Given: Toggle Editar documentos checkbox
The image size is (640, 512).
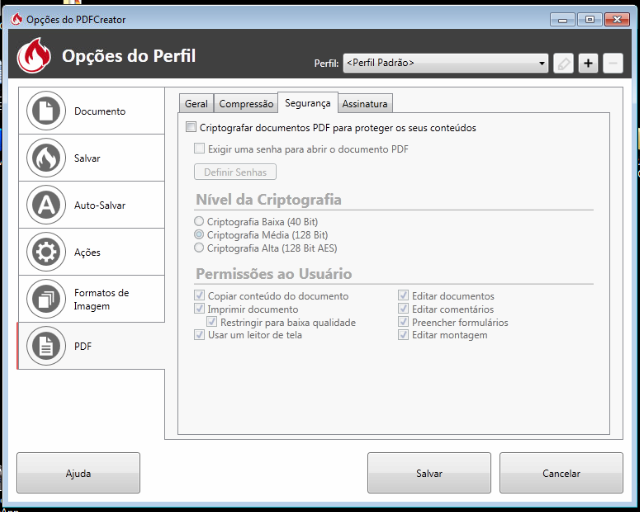Looking at the screenshot, I should tap(403, 295).
